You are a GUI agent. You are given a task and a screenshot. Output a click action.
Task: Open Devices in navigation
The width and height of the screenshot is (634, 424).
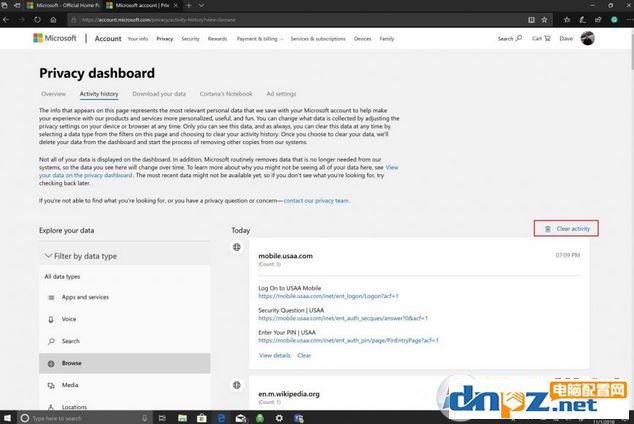point(362,39)
